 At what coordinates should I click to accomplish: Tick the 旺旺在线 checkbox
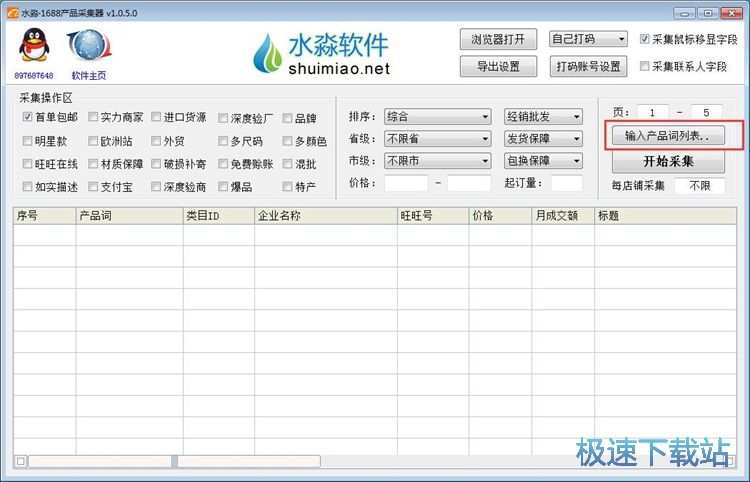28,164
